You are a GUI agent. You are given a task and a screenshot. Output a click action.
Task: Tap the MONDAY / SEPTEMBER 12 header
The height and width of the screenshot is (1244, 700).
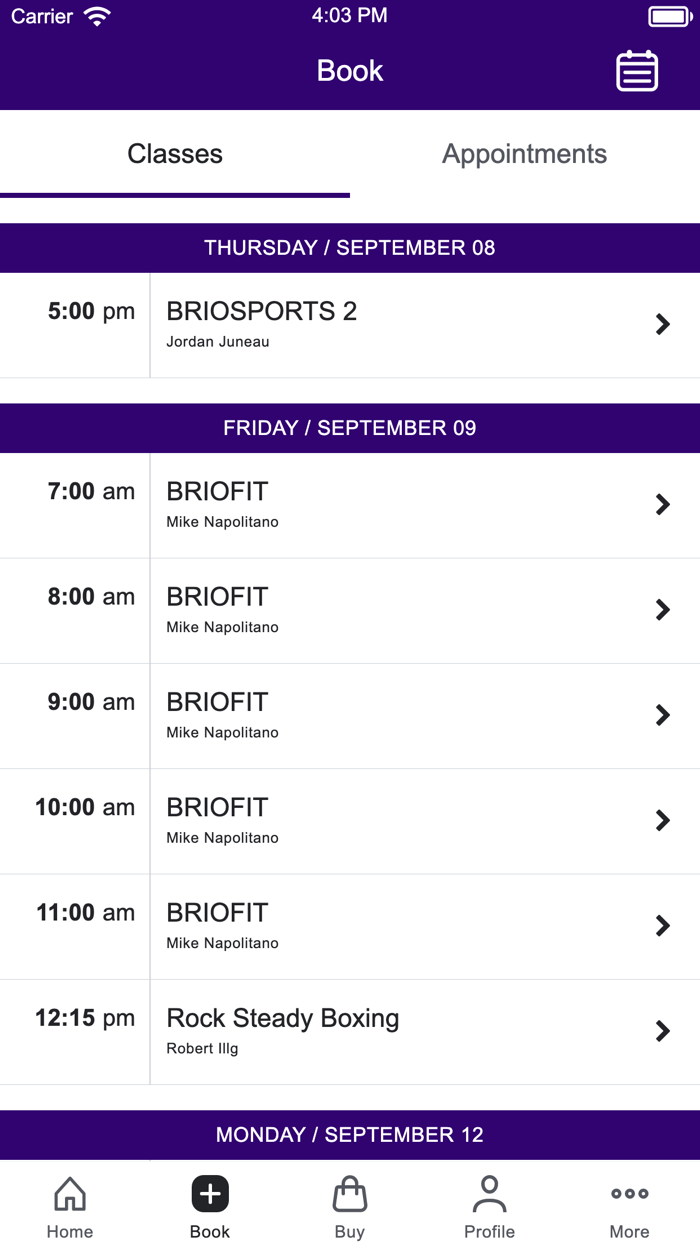tap(350, 1135)
